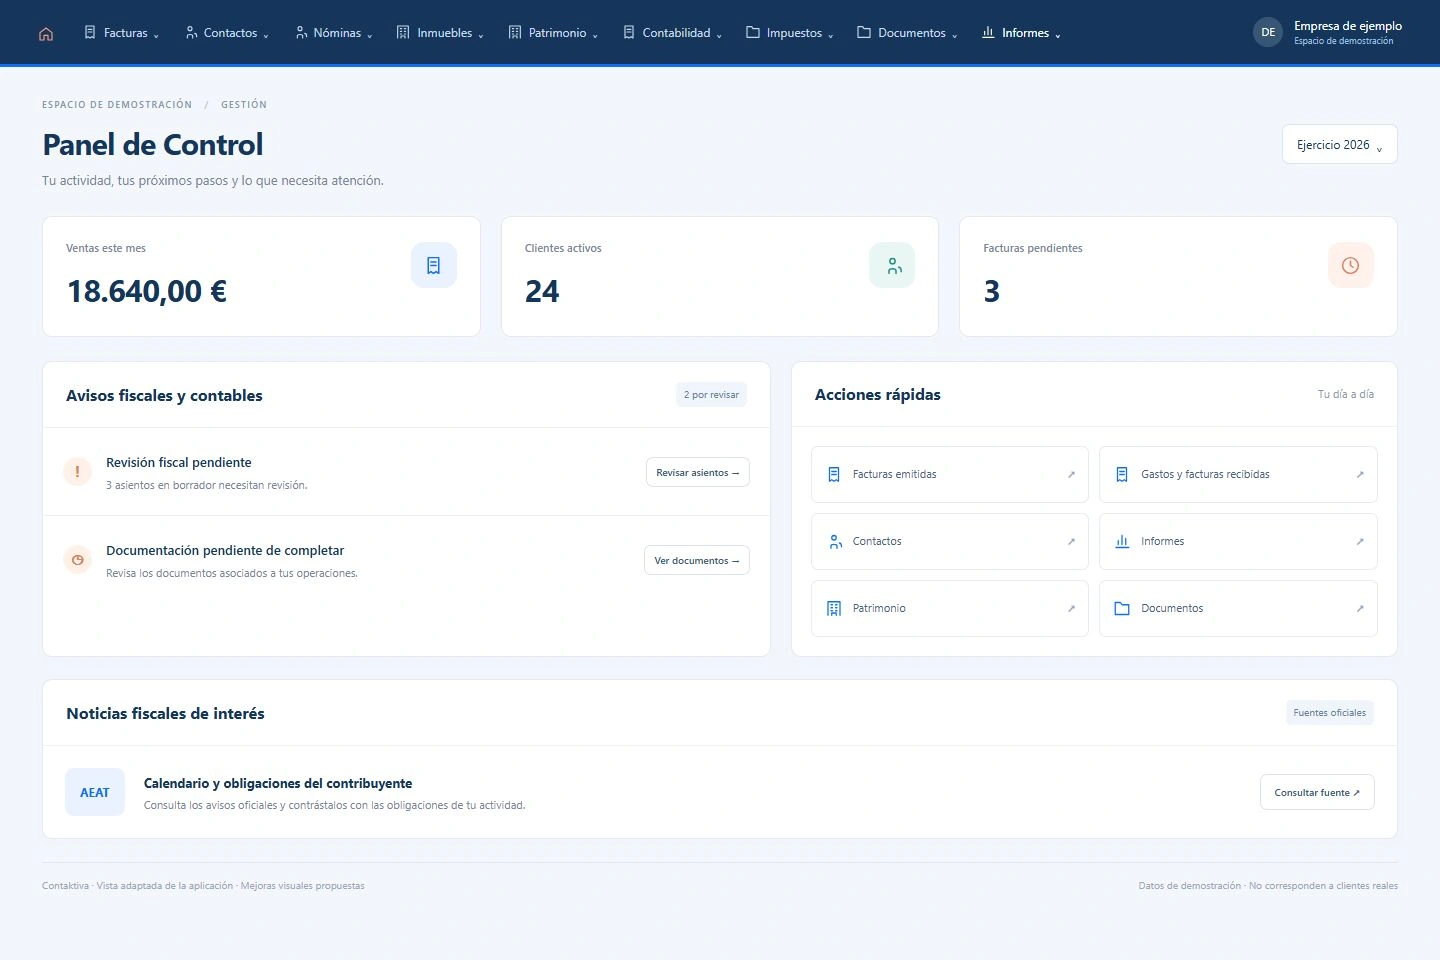Click the Revisión fiscal pendiente notice title

[179, 462]
